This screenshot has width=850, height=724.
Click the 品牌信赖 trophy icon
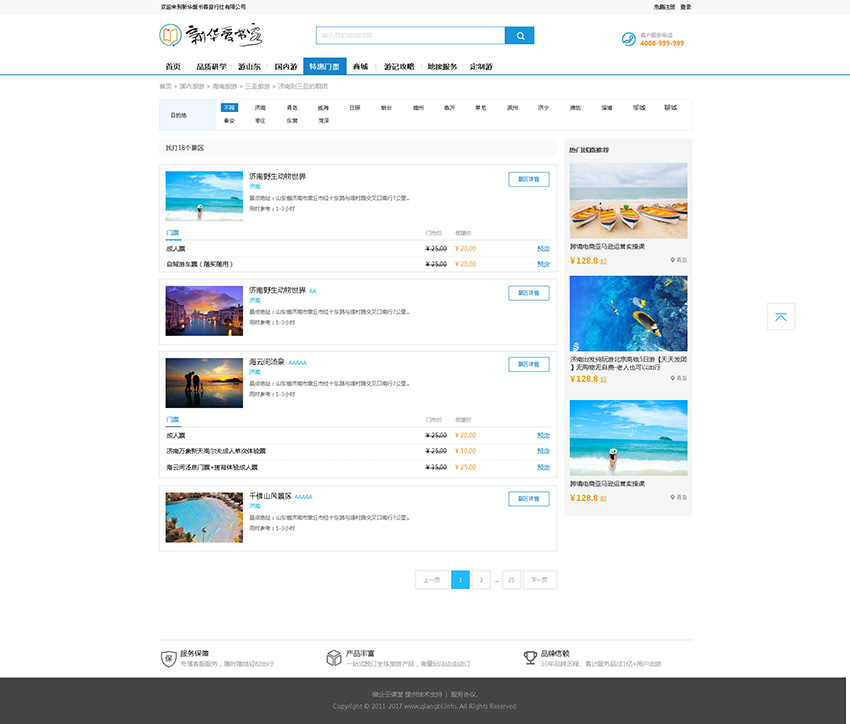coord(530,658)
